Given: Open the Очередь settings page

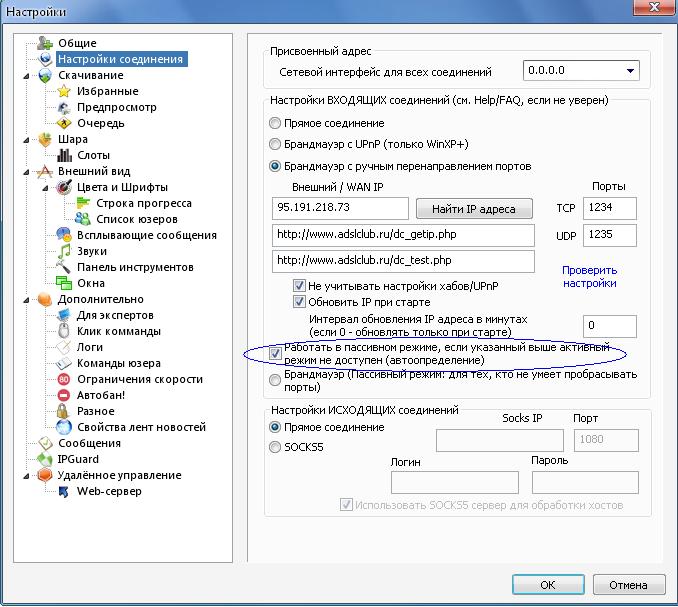Looking at the screenshot, I should 100,123.
